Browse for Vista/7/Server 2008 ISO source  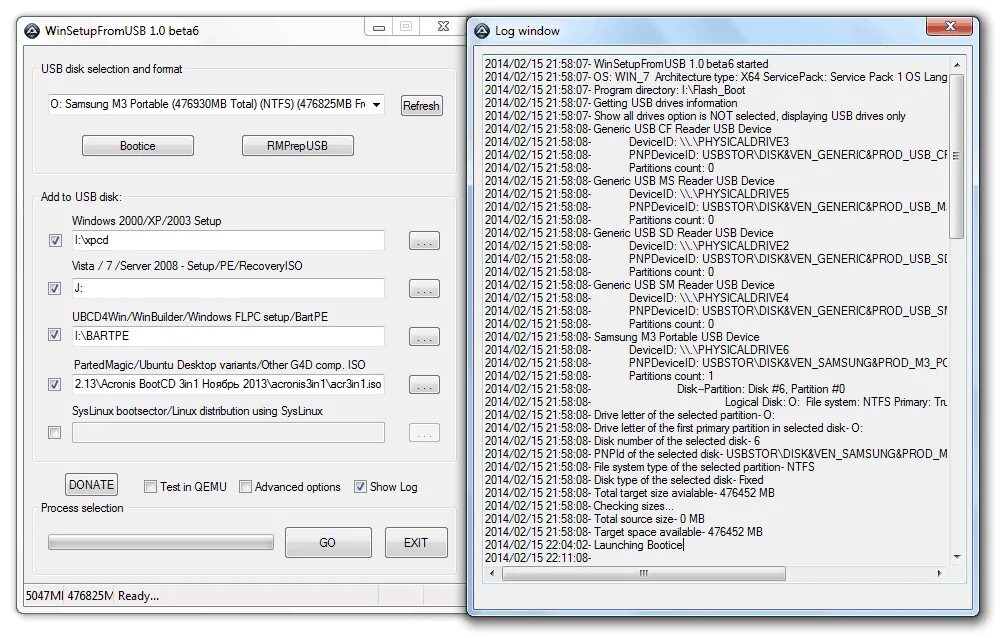(x=424, y=289)
